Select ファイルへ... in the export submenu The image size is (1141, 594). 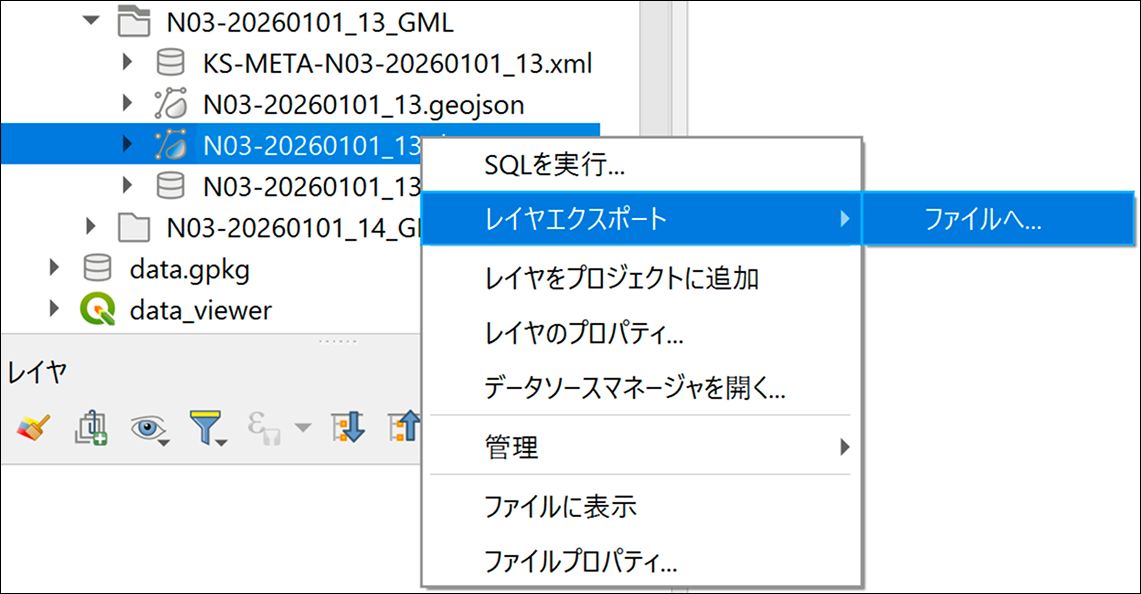click(998, 218)
